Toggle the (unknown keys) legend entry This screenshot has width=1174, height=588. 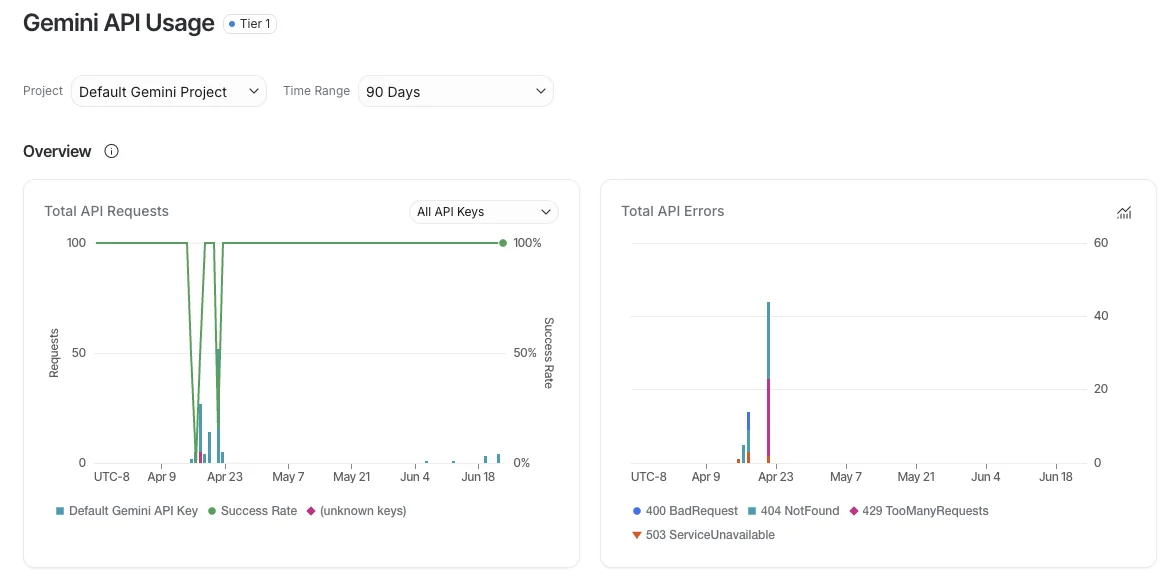[x=356, y=511]
